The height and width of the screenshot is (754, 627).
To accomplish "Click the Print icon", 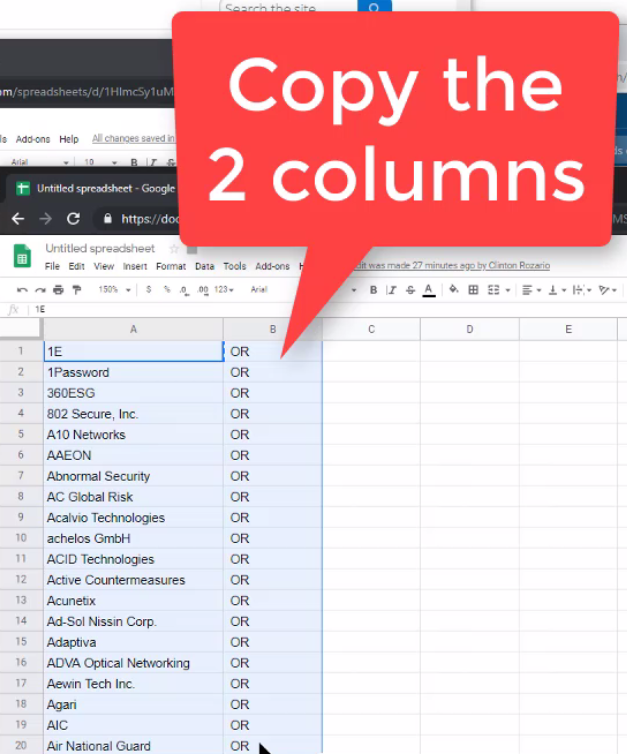I will point(58,290).
